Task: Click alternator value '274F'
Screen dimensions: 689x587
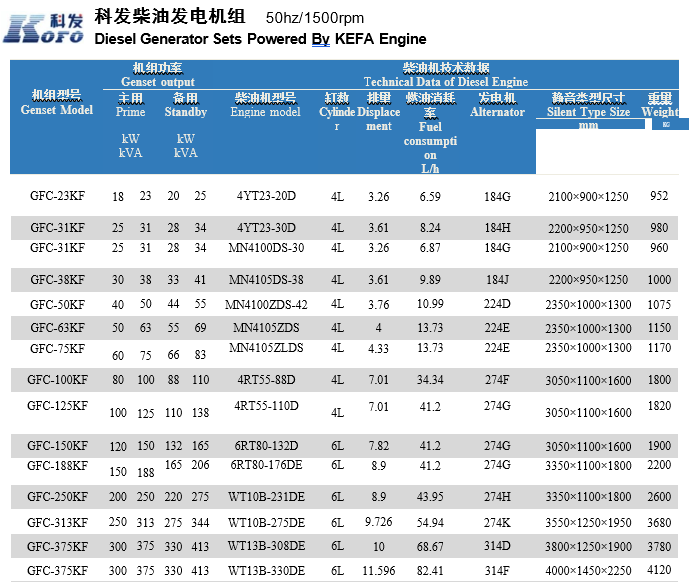Action: pyautogui.click(x=497, y=379)
